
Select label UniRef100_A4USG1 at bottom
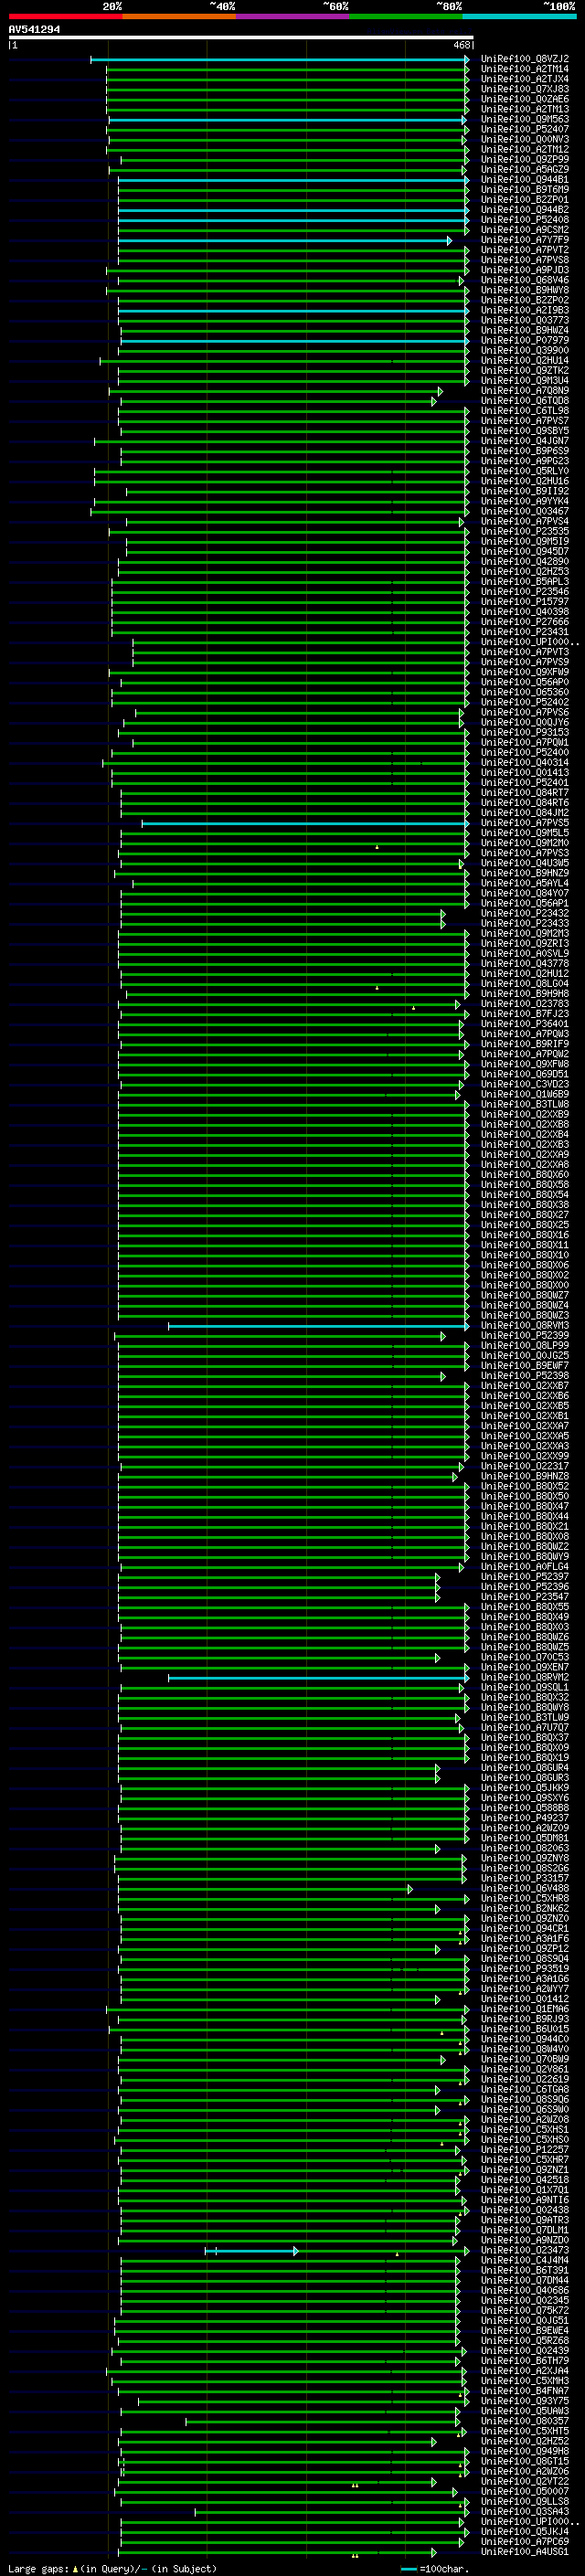524,2552
